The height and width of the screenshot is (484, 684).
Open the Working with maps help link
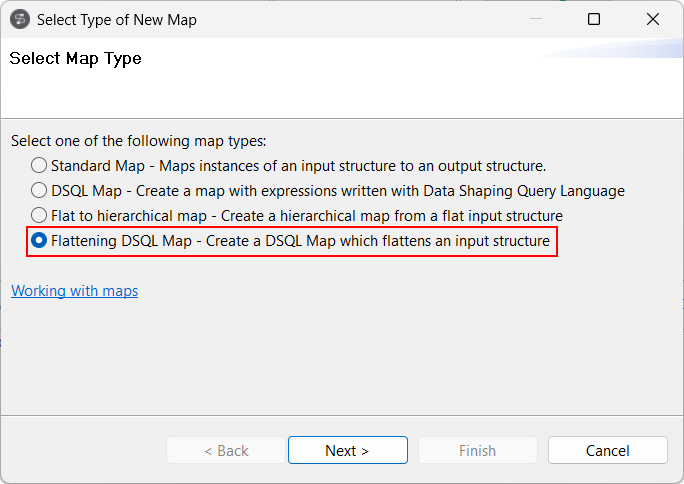[x=74, y=291]
